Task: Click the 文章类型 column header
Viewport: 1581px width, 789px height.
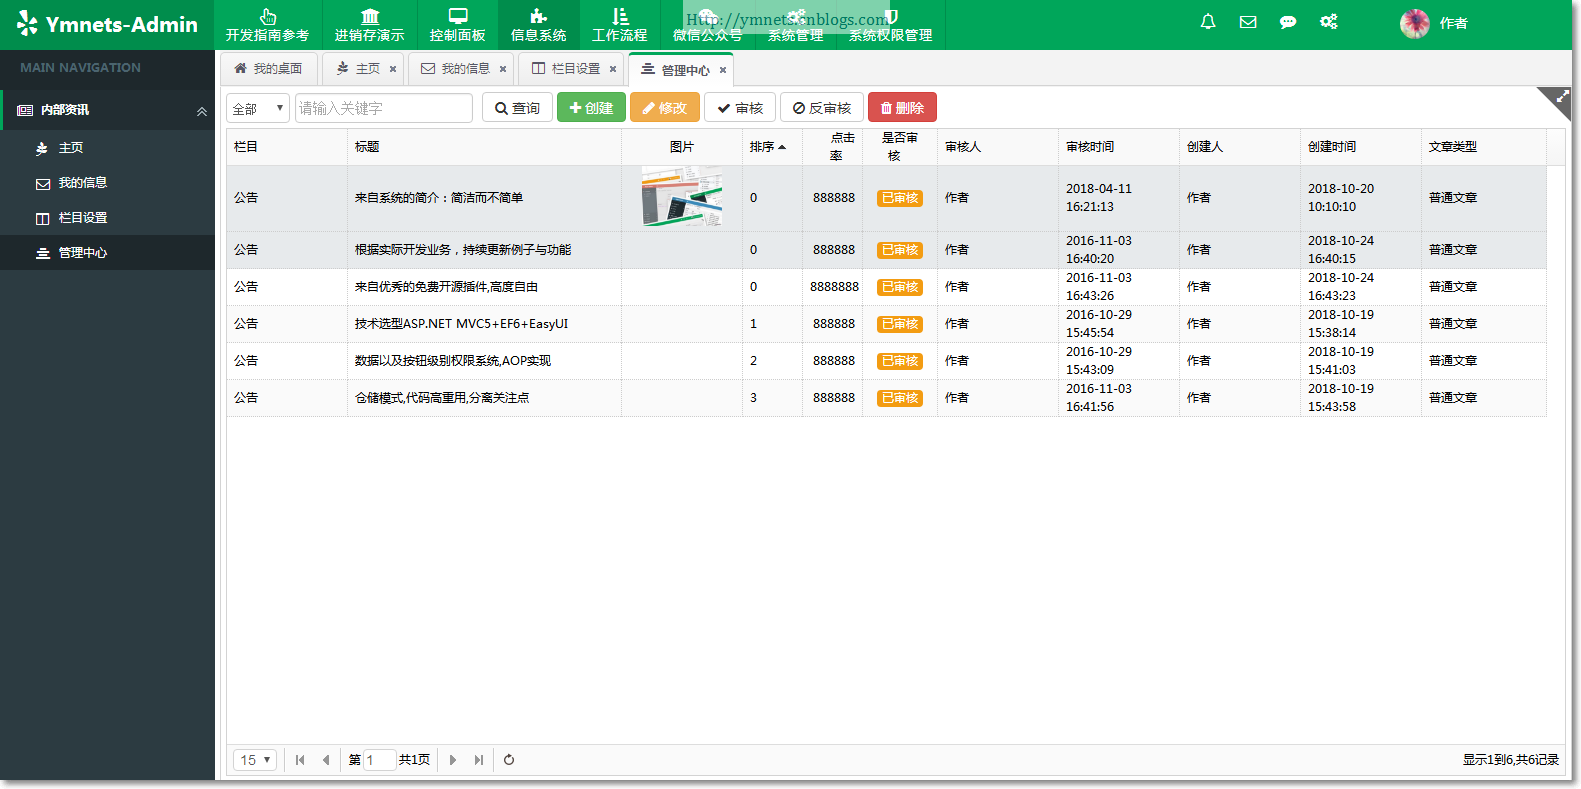Action: pos(1483,147)
